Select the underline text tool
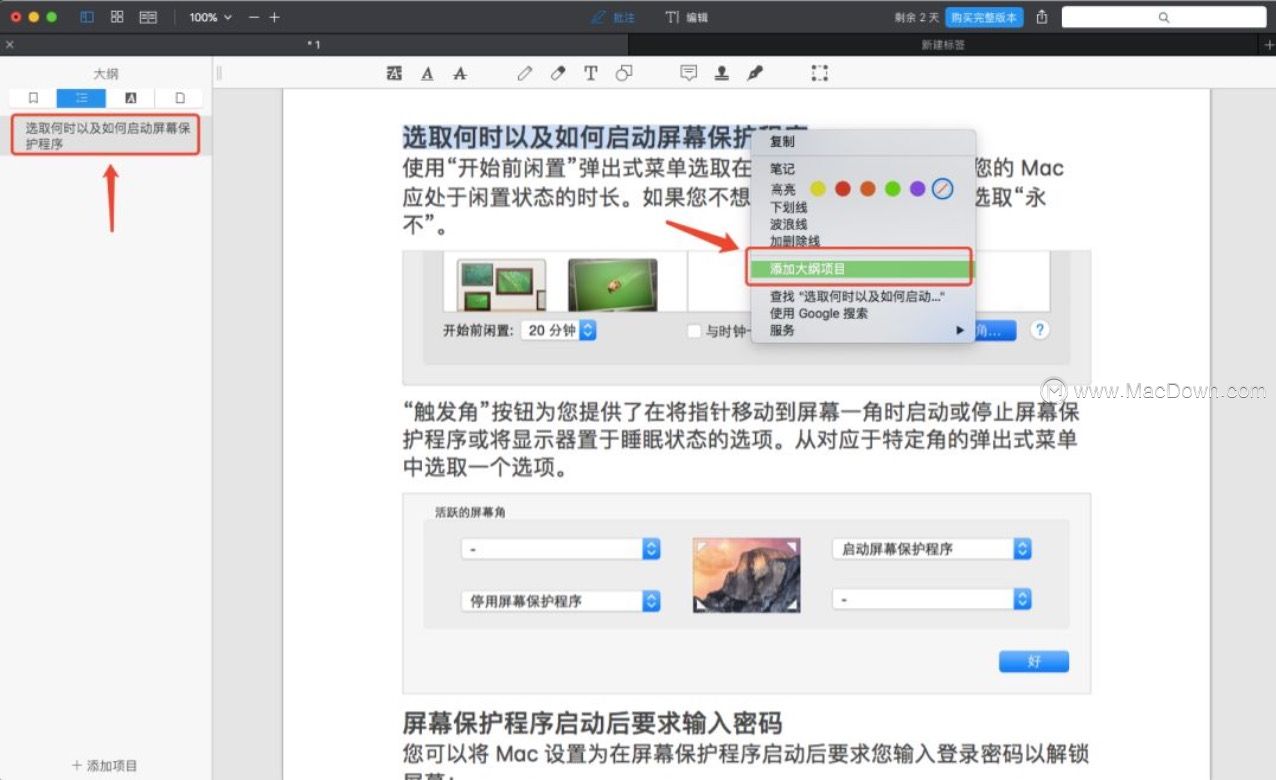This screenshot has height=780, width=1276. (427, 73)
